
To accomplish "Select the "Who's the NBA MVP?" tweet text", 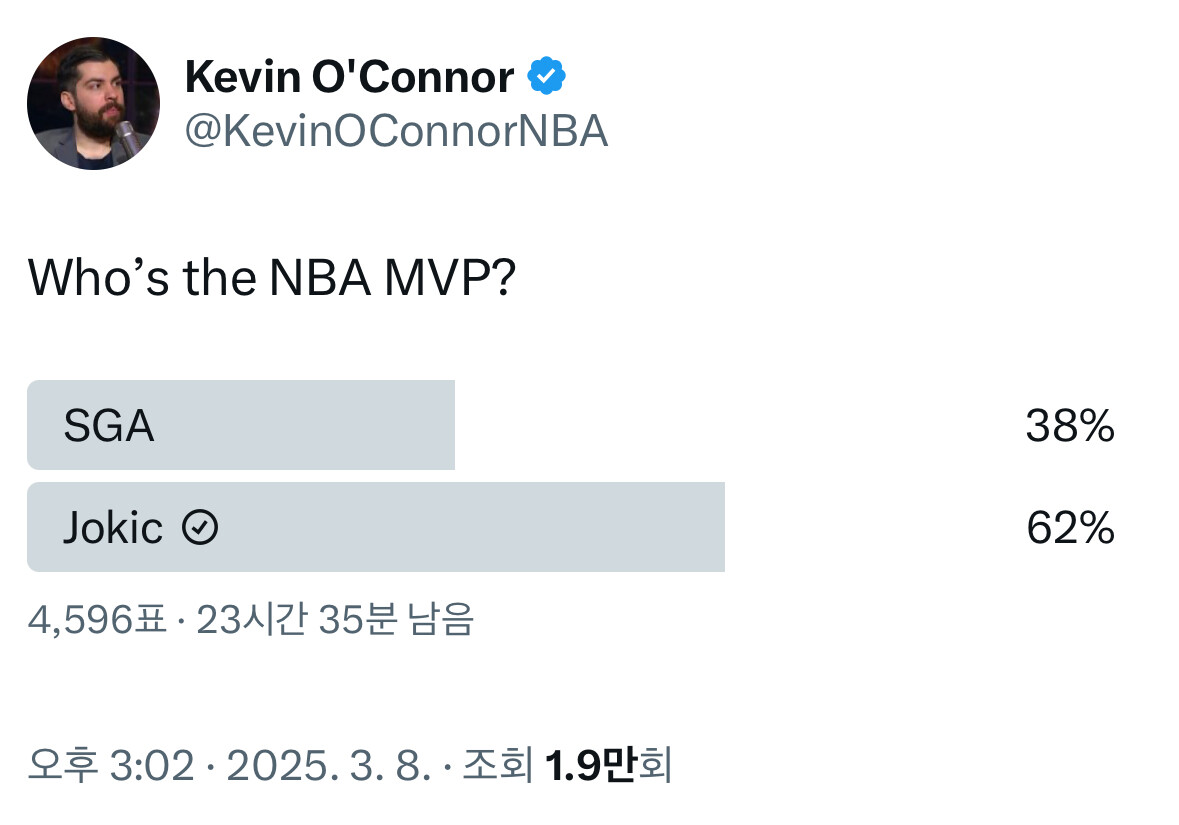I will tap(271, 278).
